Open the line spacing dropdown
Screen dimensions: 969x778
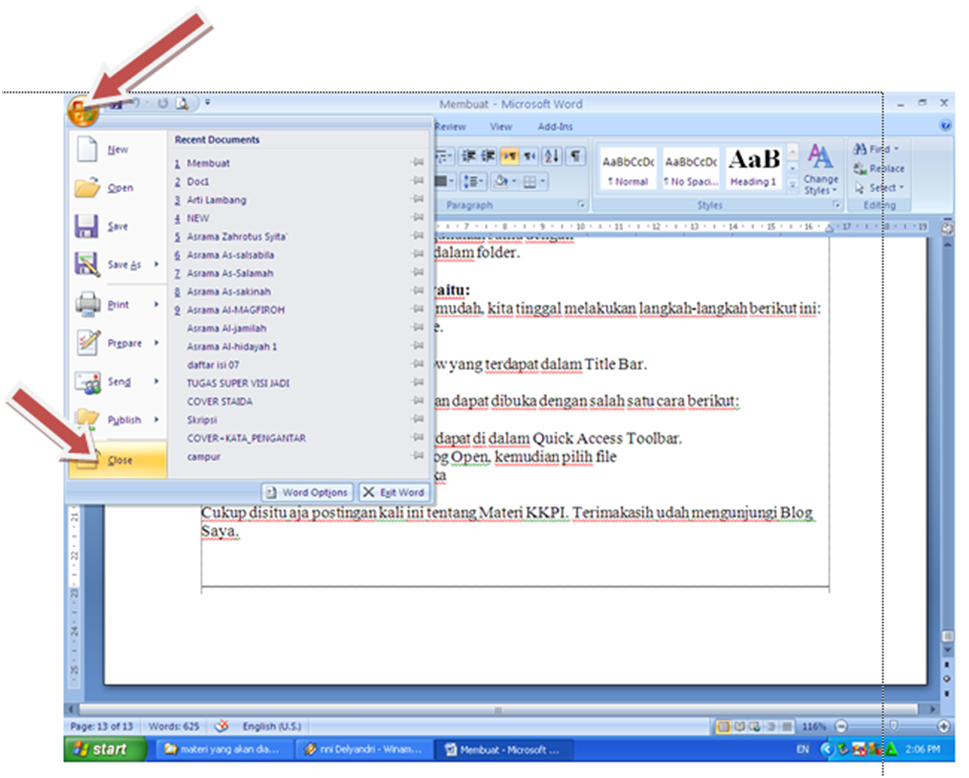point(478,180)
